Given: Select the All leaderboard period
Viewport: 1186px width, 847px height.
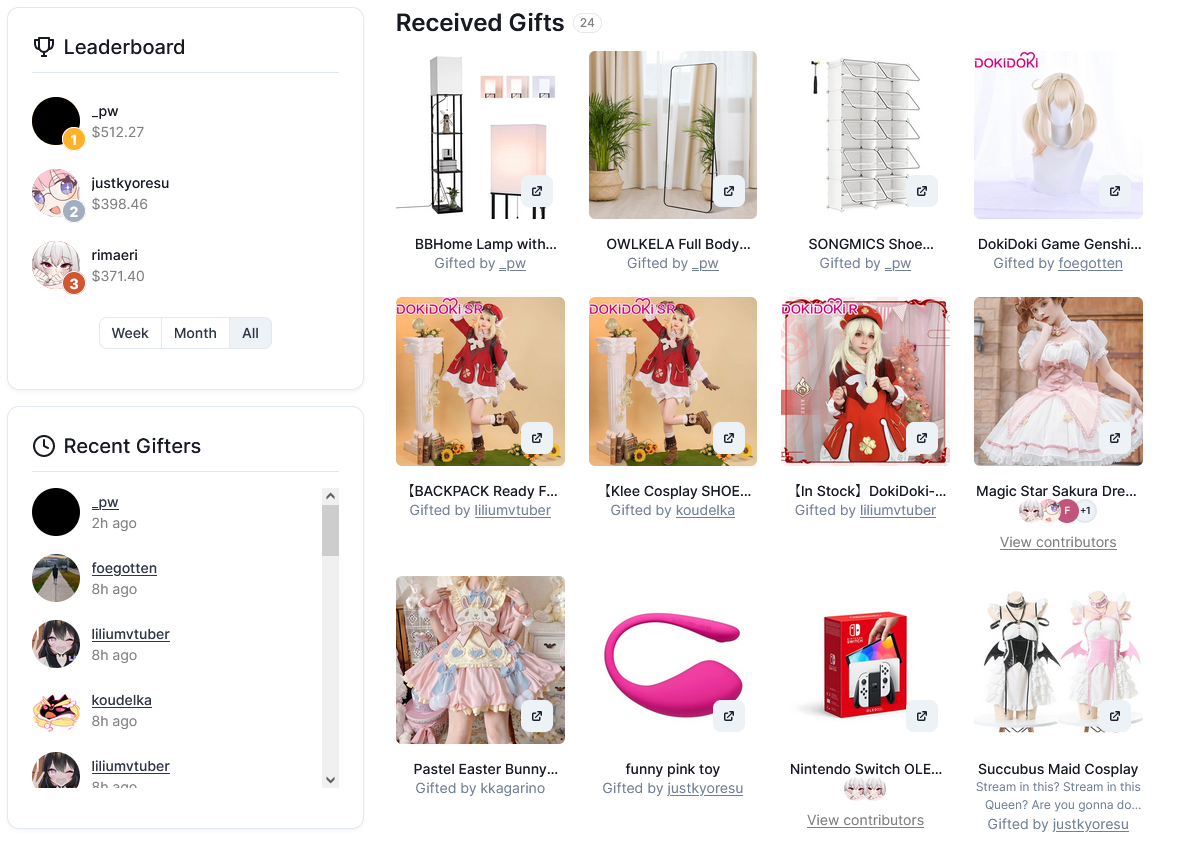Looking at the screenshot, I should click(x=250, y=333).
